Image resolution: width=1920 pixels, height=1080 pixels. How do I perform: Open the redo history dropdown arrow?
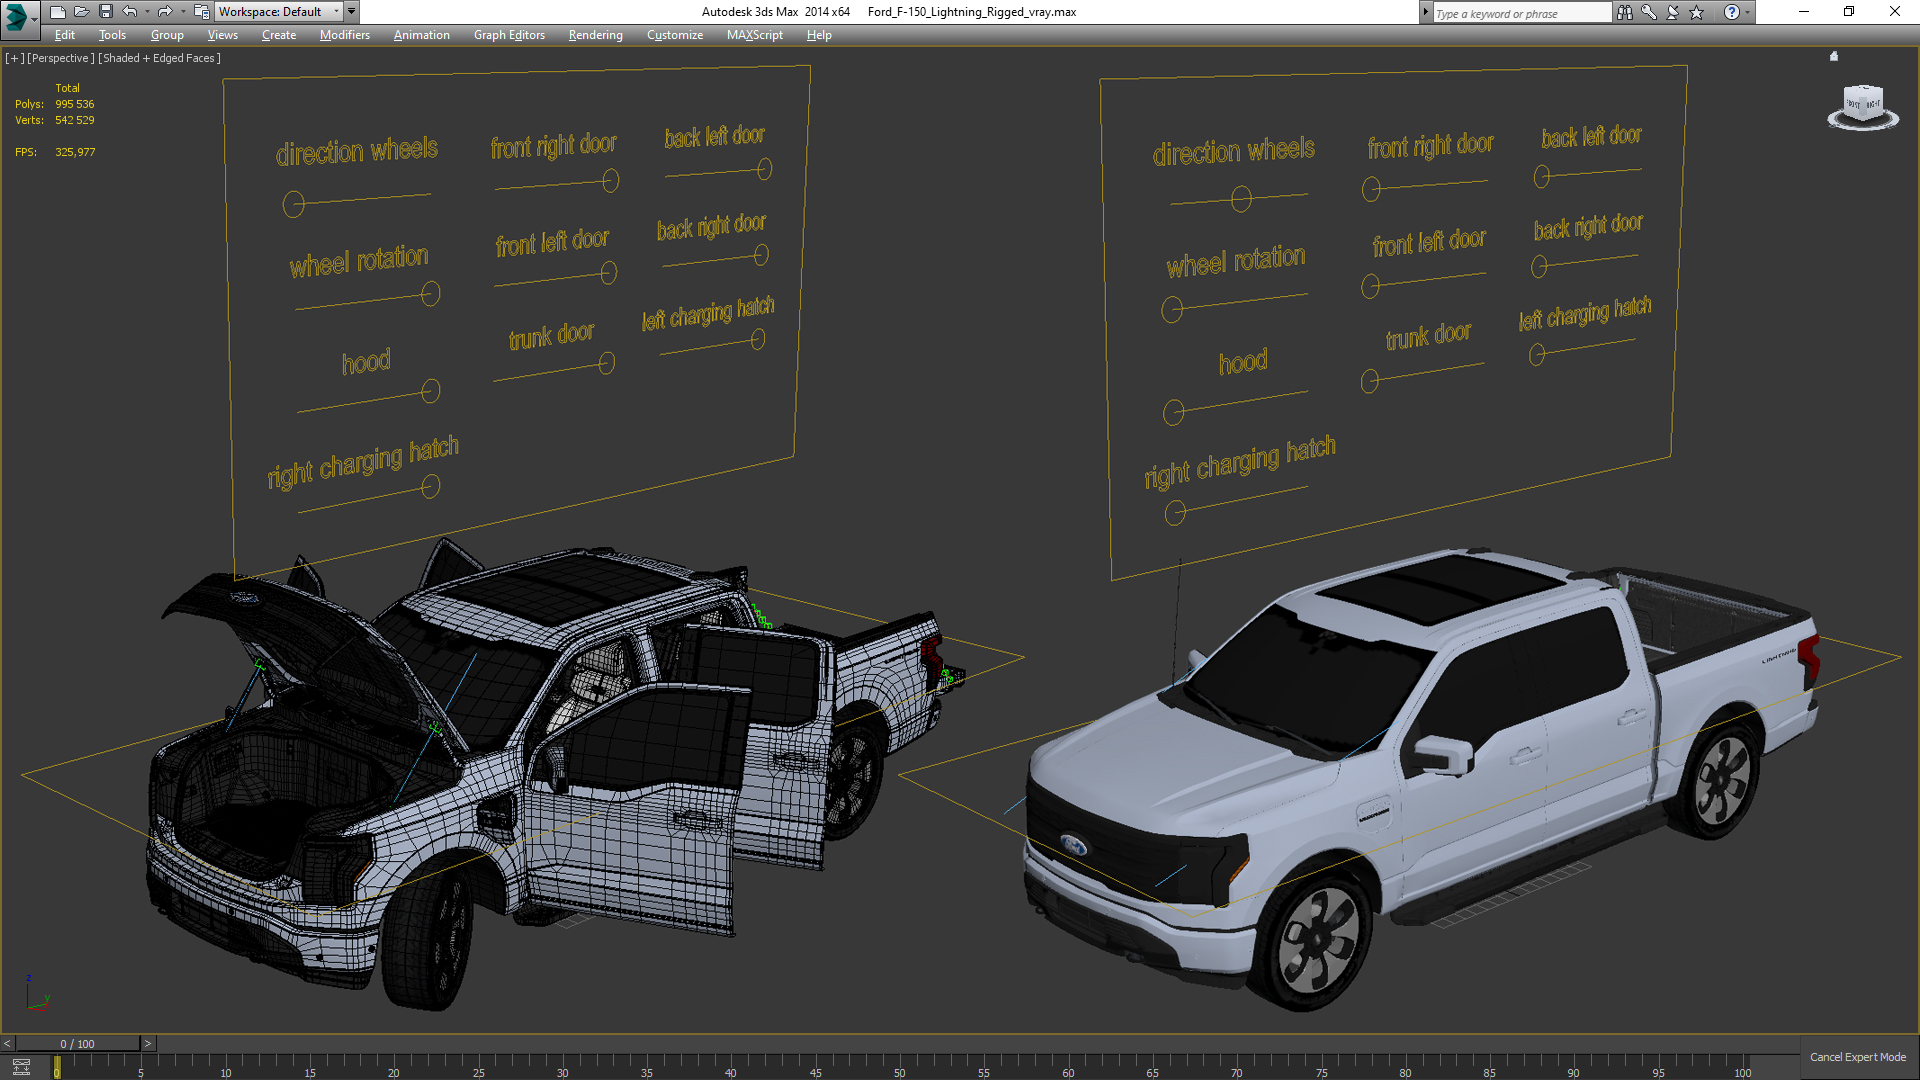coord(182,12)
